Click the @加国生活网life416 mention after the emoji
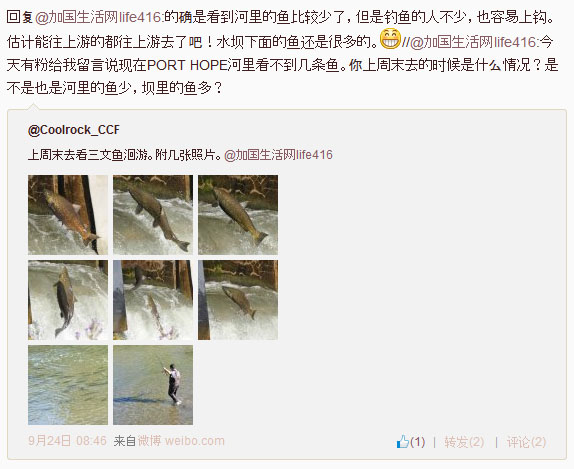The image size is (574, 469). tap(474, 42)
